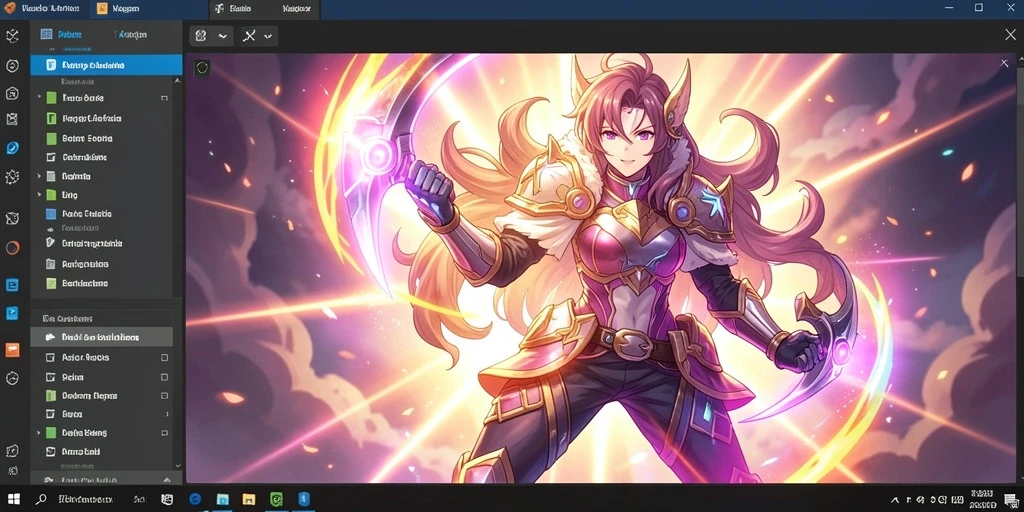Viewport: 1024px width, 512px height.
Task: Open Edge browser from the taskbar
Action: tap(195, 499)
